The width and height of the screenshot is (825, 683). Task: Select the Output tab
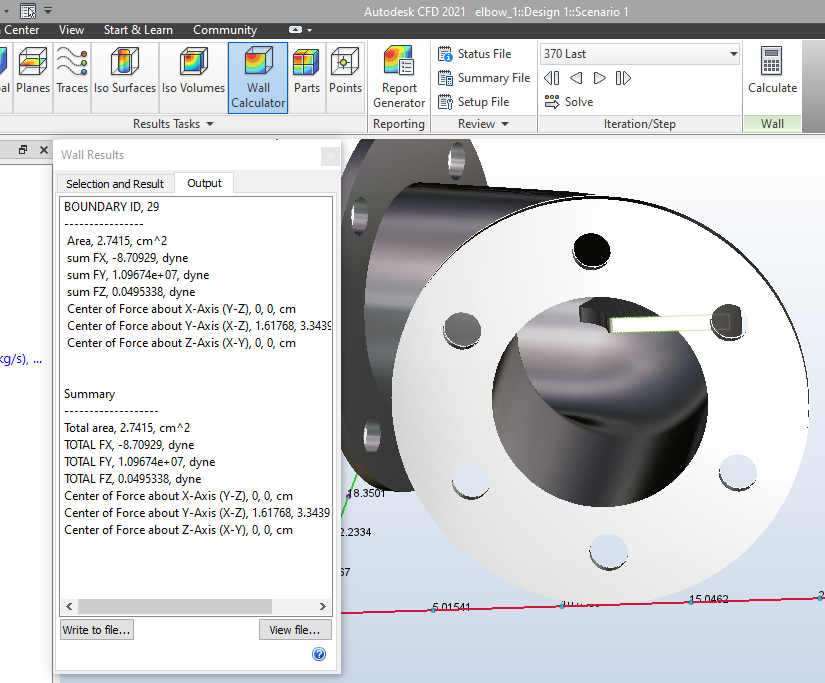(x=204, y=183)
